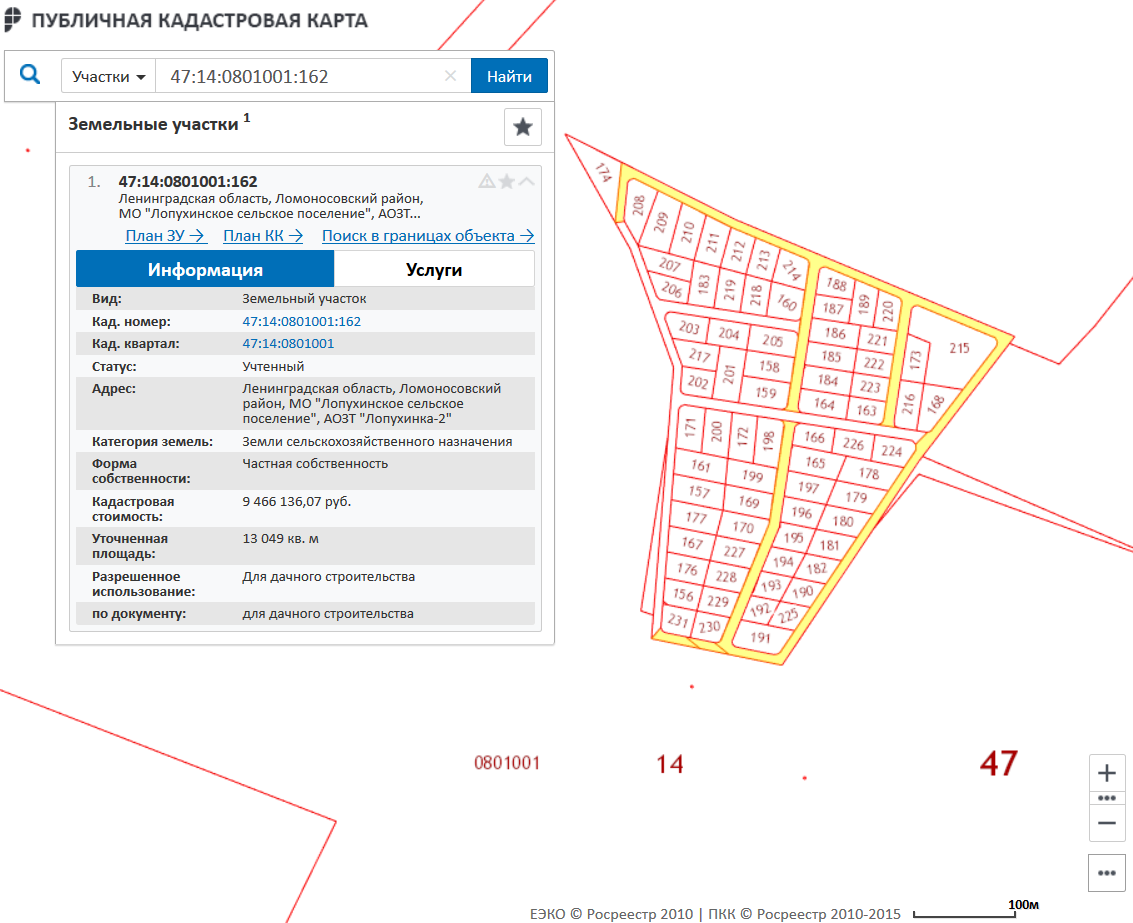1133x923 pixels.
Task: Select parcel 166 on the map
Action: pos(814,437)
